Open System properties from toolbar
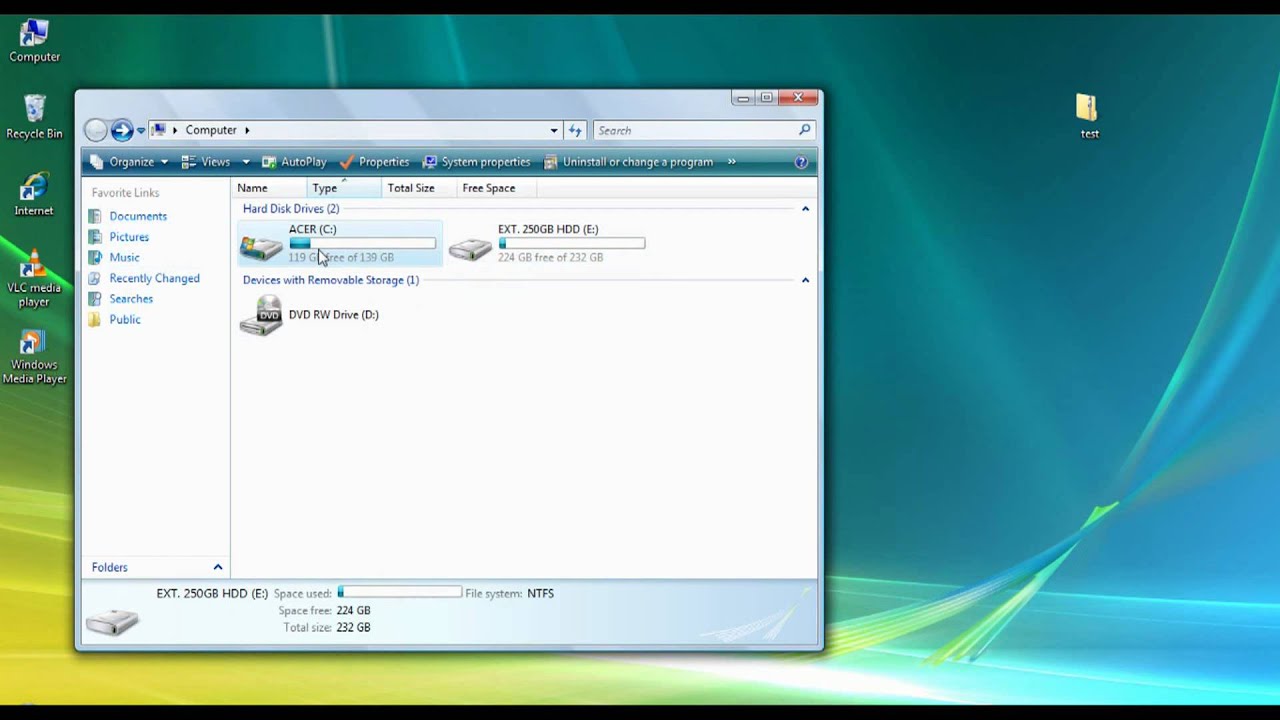 [476, 162]
